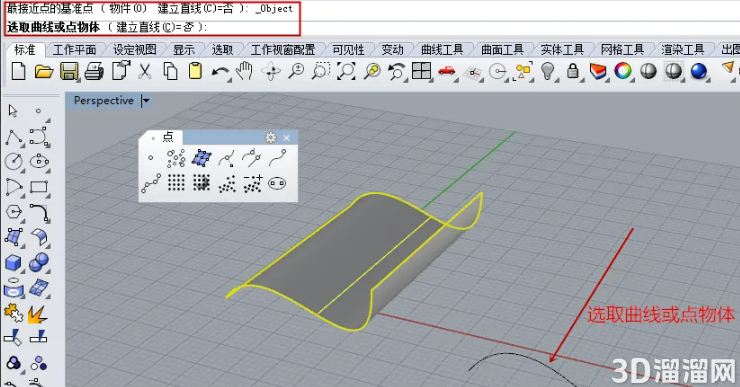Select the Rectangle tool in sidebar
This screenshot has width=740, height=387.
tap(39, 187)
